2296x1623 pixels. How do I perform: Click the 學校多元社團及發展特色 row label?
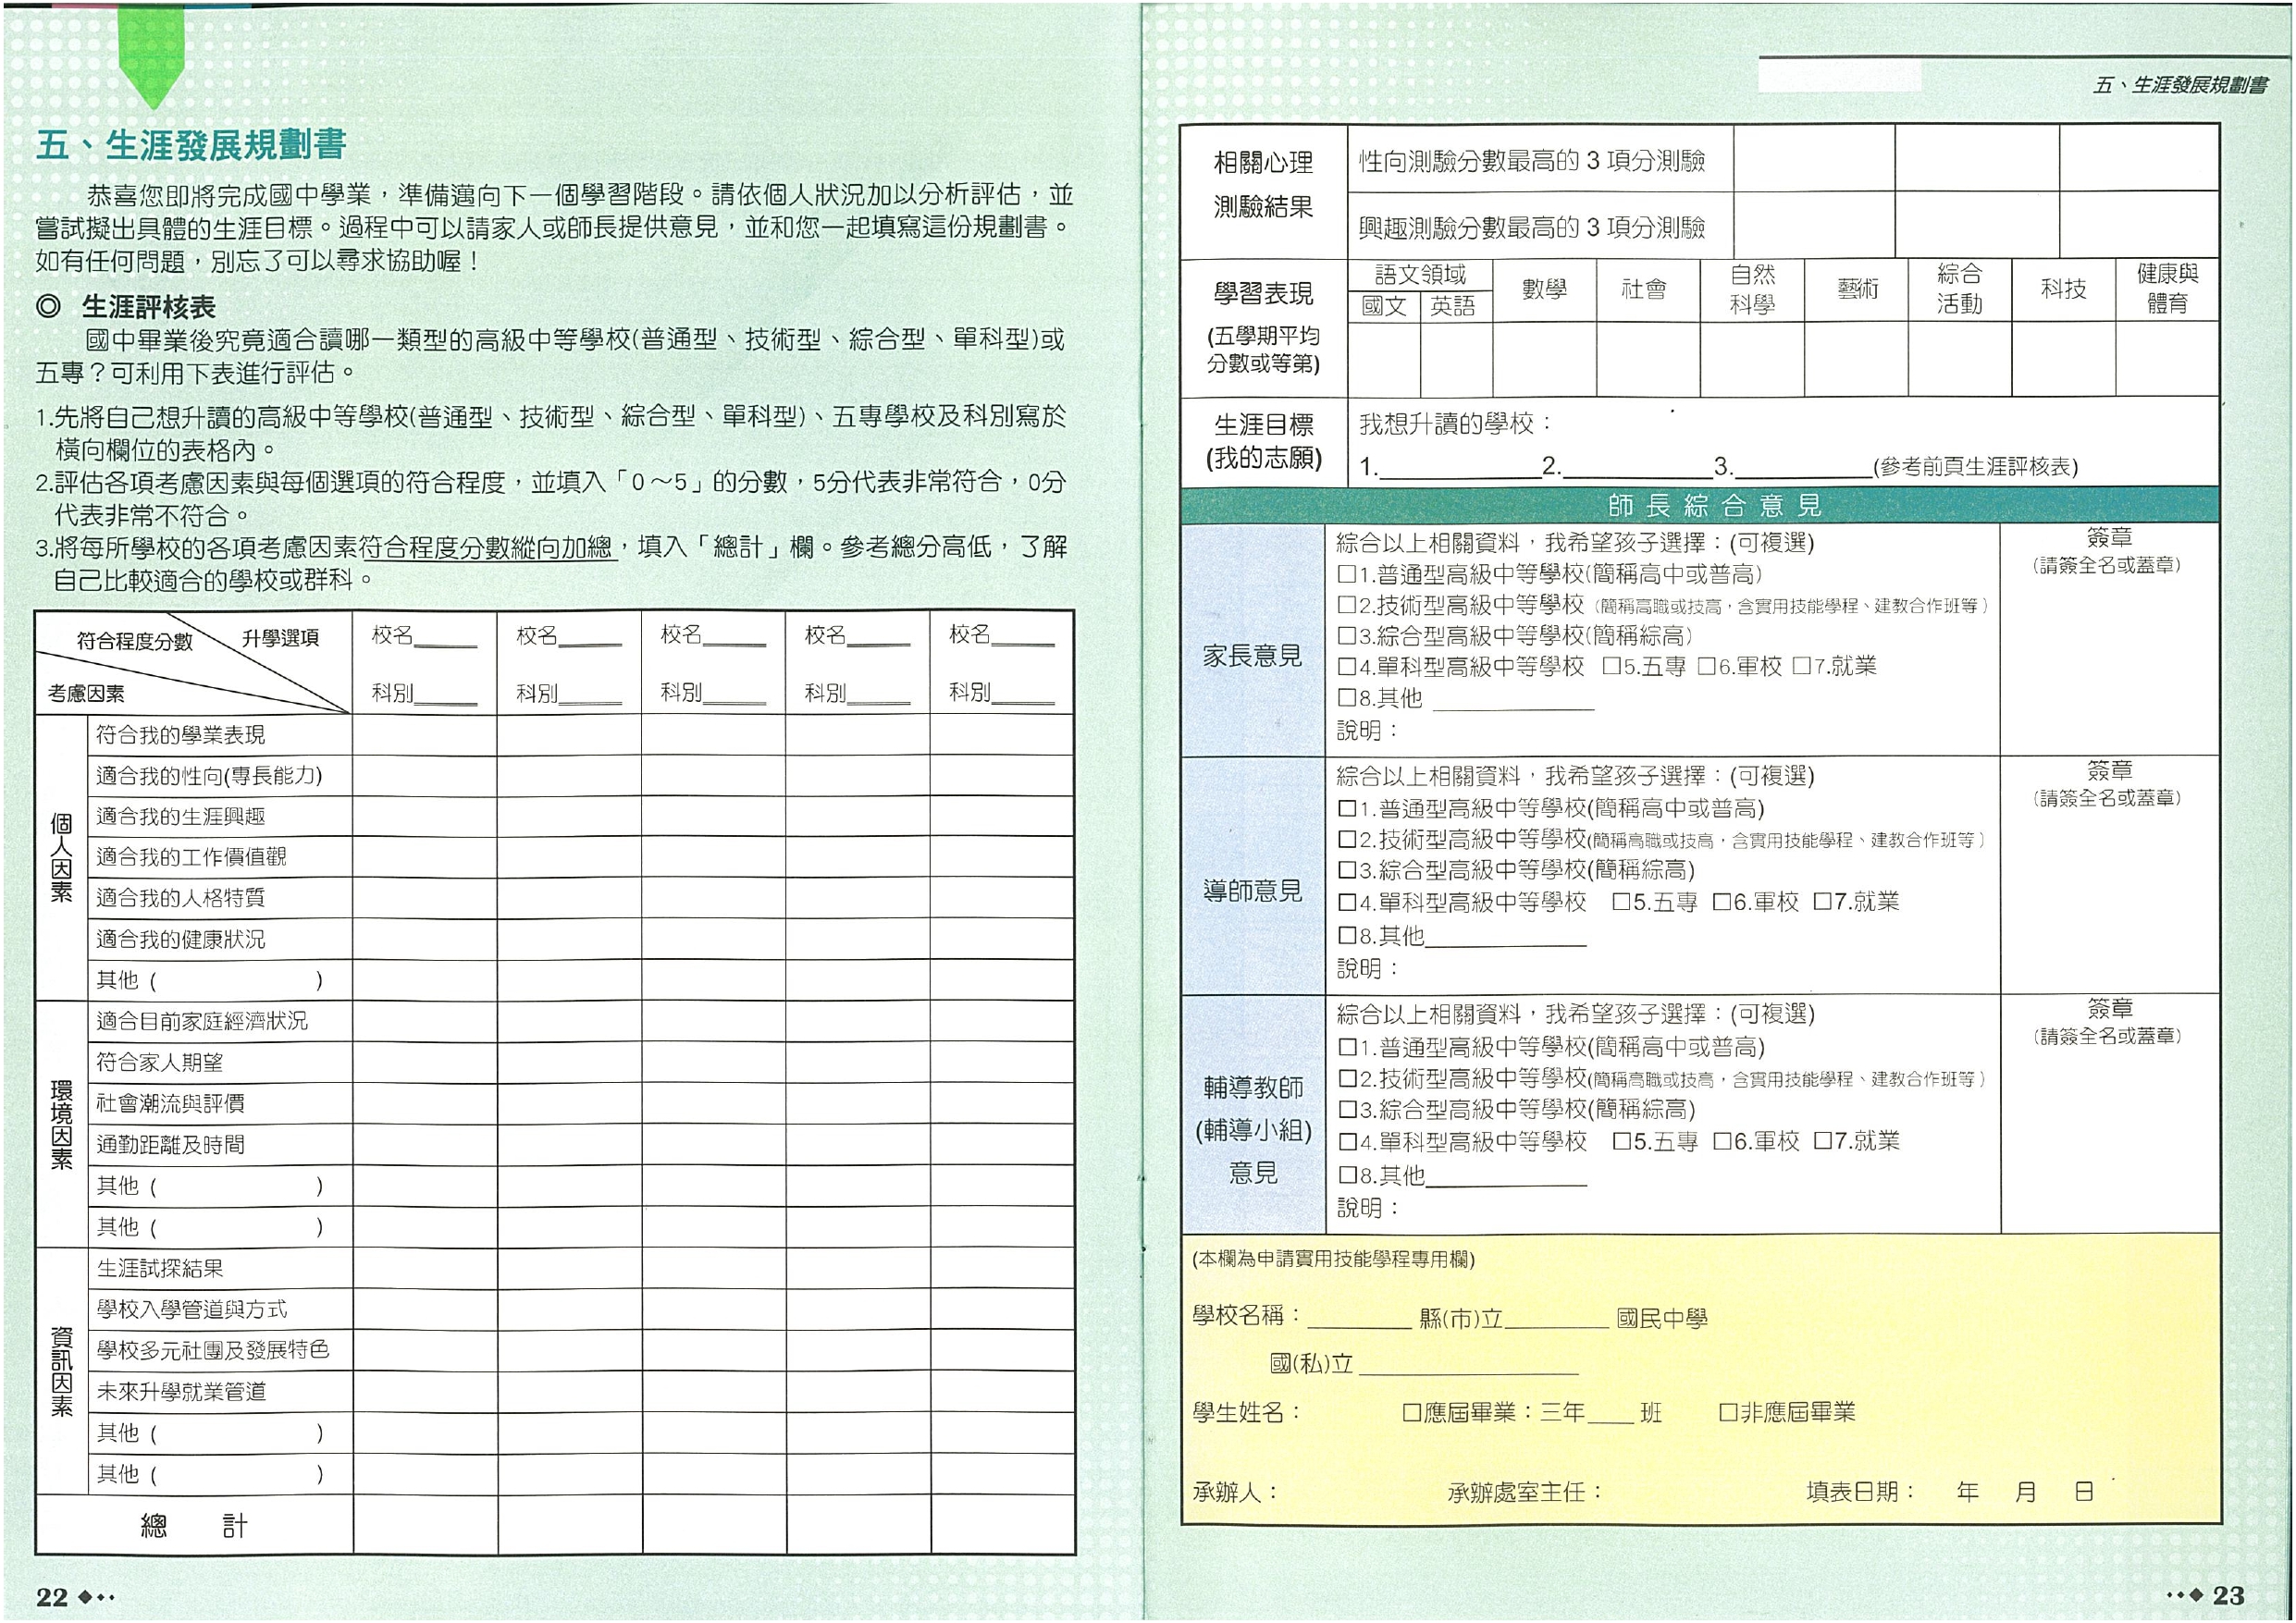(x=213, y=1351)
